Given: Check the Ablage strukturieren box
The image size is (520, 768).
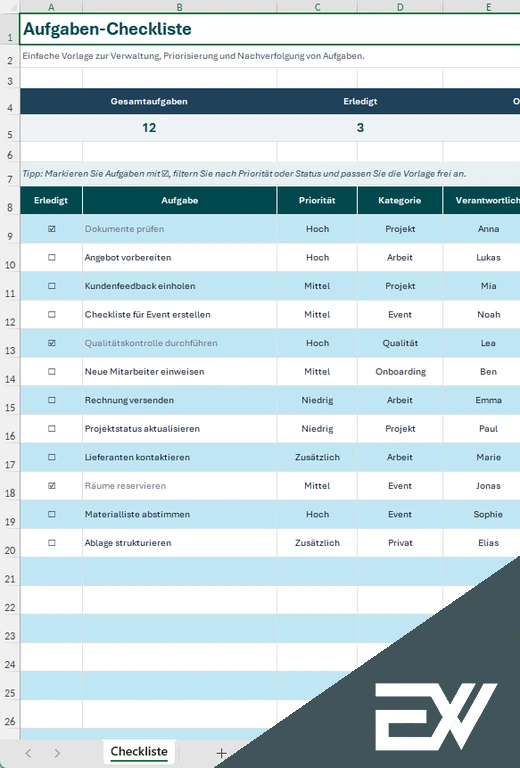Looking at the screenshot, I should click(52, 543).
